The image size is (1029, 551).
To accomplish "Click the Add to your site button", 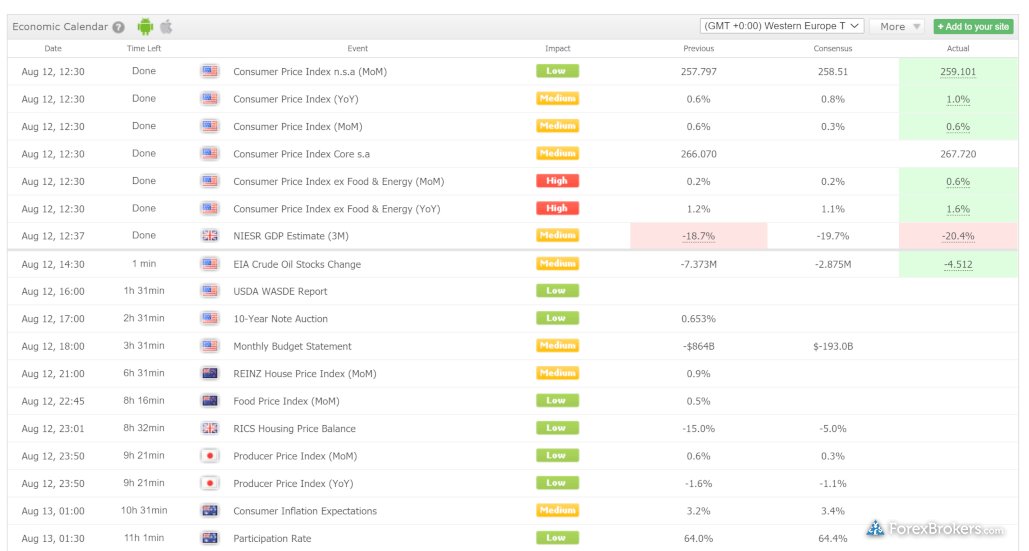I will pos(973,27).
